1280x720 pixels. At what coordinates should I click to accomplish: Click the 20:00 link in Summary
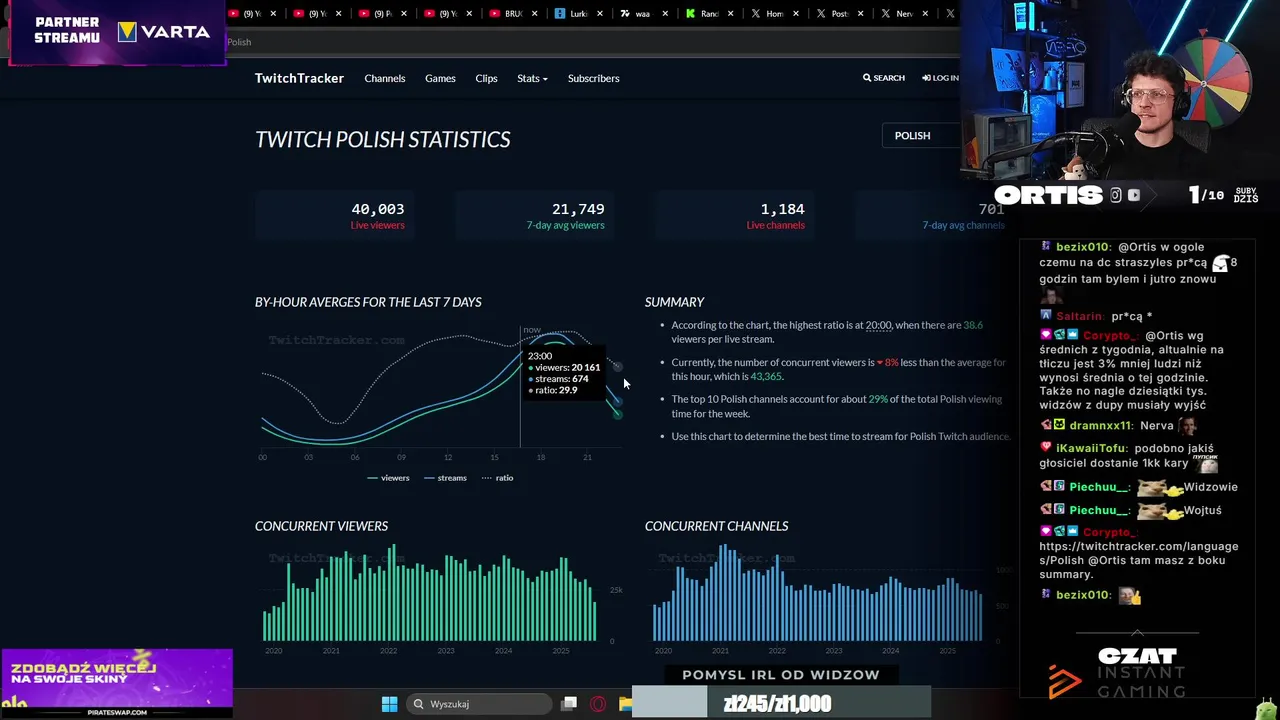878,325
